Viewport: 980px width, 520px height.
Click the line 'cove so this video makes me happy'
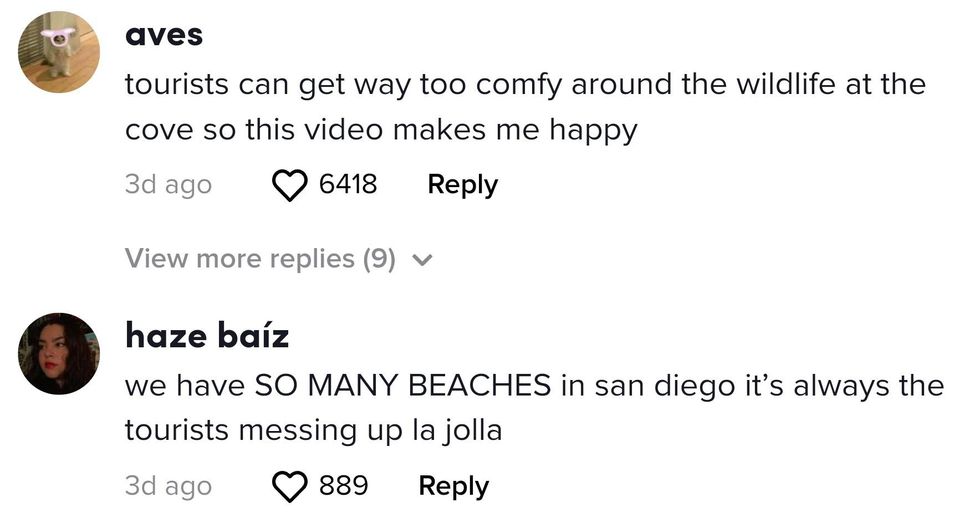click(x=380, y=131)
